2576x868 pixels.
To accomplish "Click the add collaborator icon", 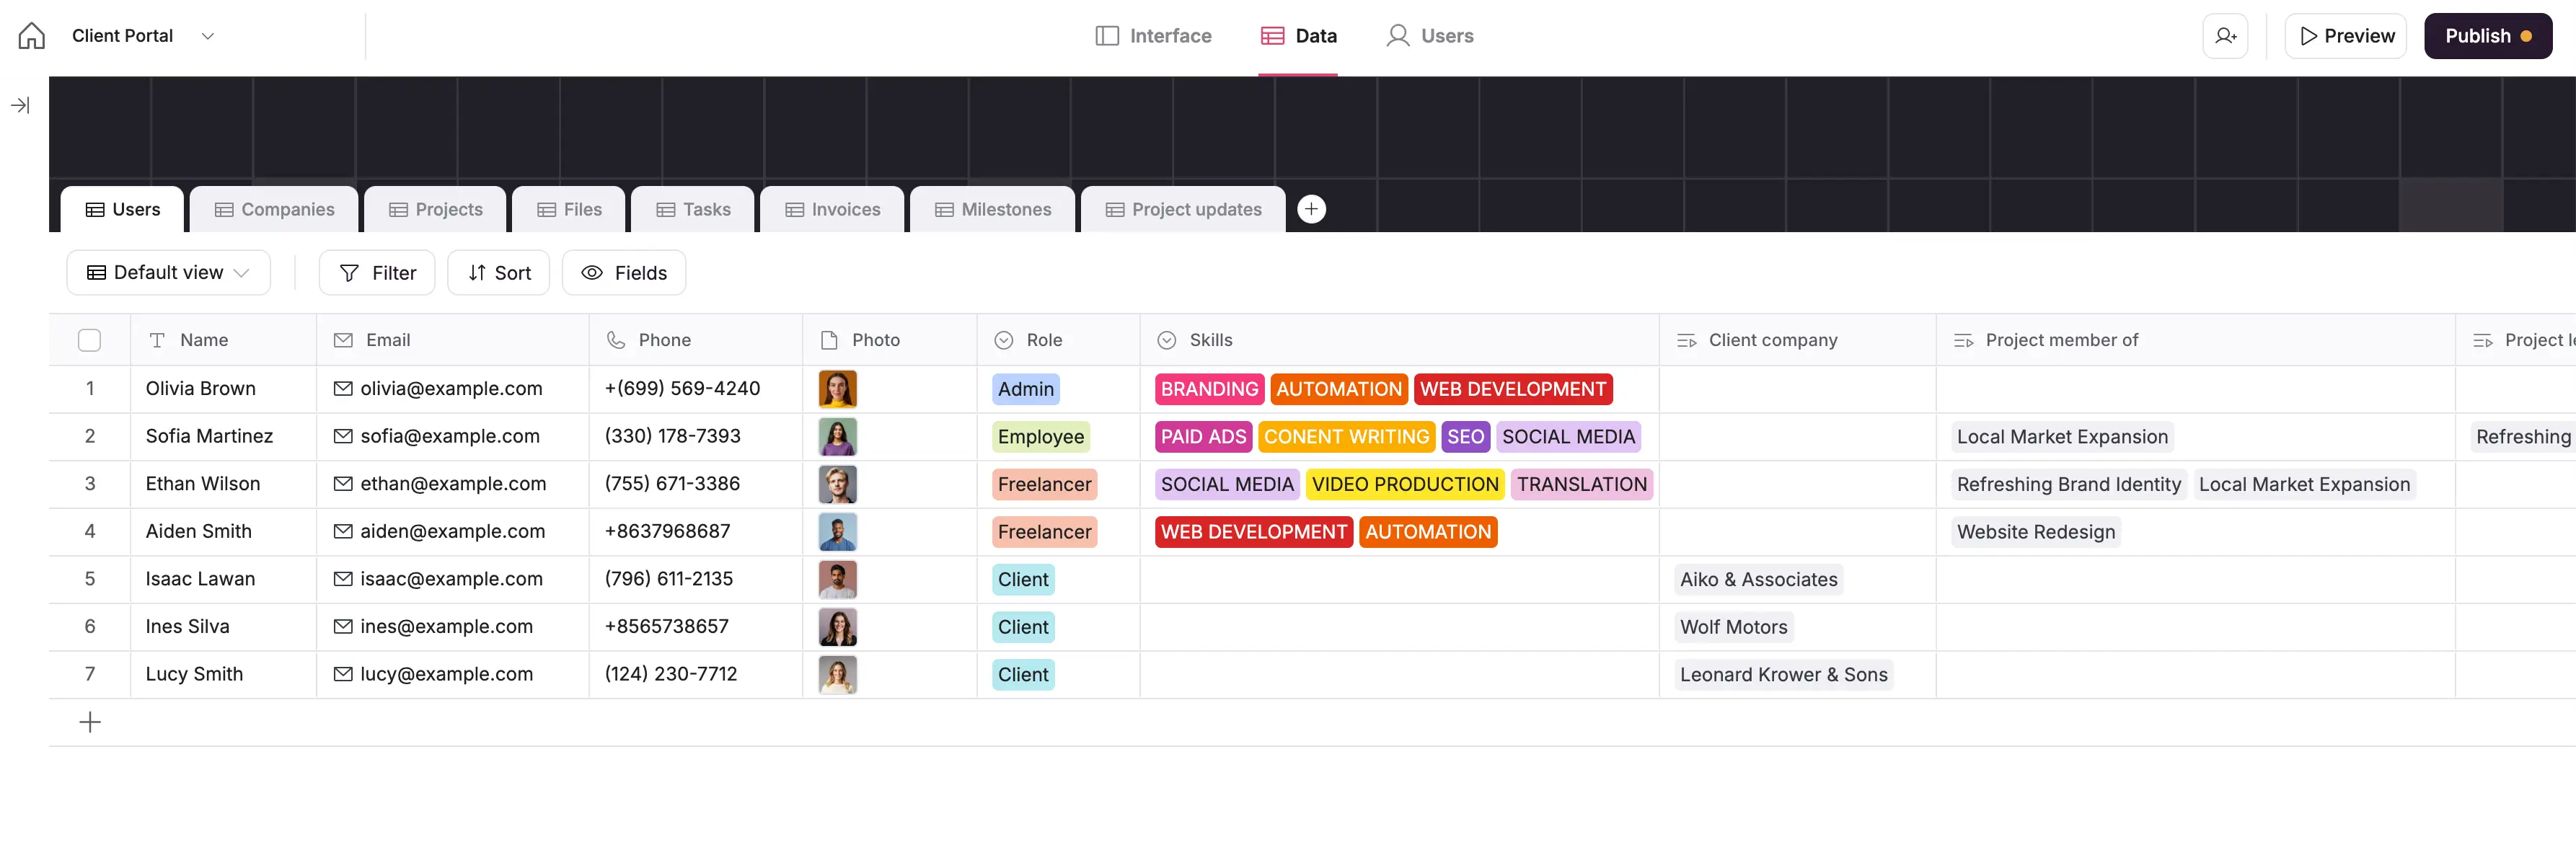I will pos(2225,36).
